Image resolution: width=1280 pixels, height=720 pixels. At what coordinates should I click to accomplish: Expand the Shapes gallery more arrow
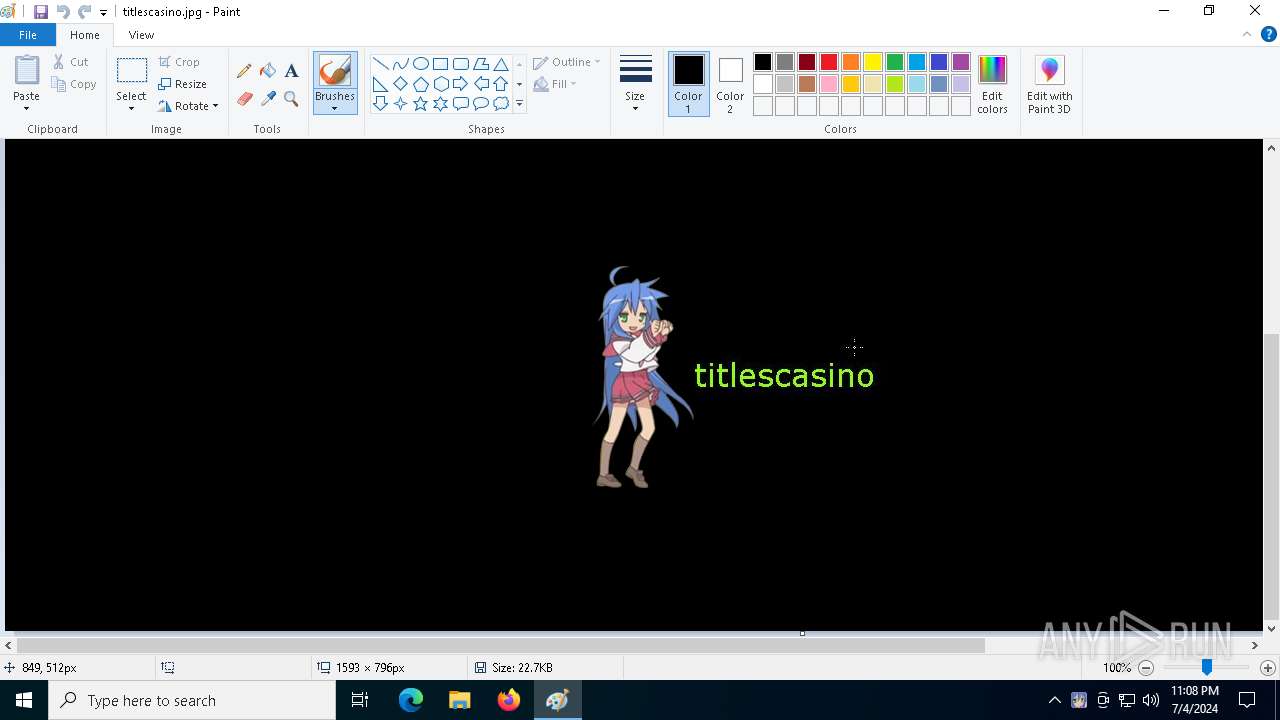point(519,104)
